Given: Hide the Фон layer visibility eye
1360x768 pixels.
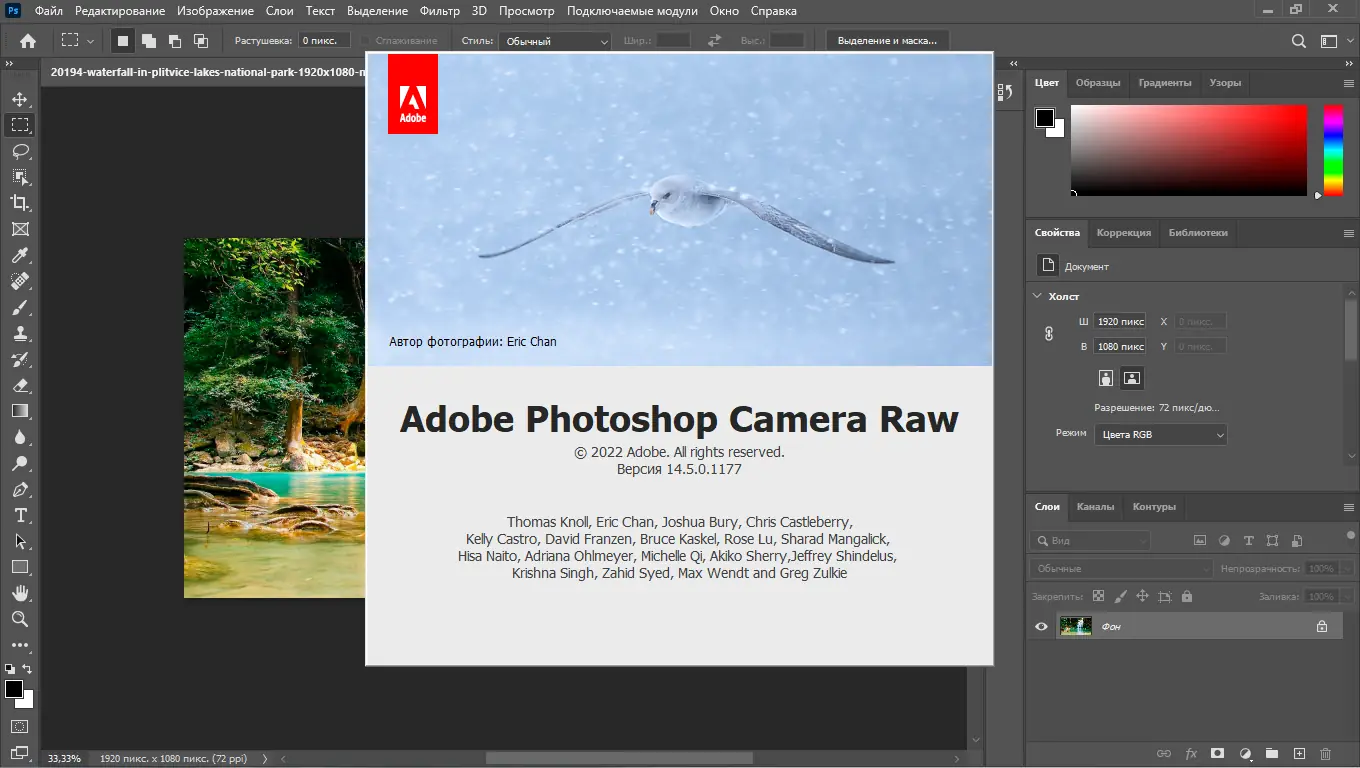Looking at the screenshot, I should pyautogui.click(x=1041, y=626).
